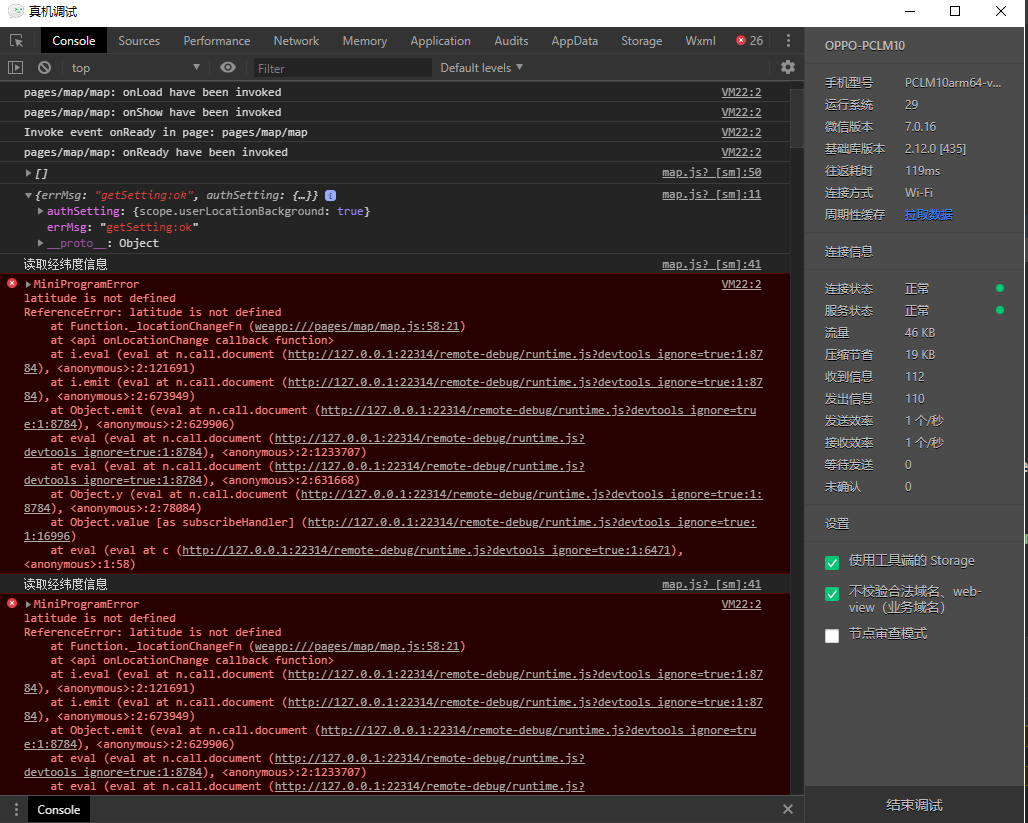Image resolution: width=1028 pixels, height=823 pixels.
Task: Expand the authSetting property
Action: point(41,211)
